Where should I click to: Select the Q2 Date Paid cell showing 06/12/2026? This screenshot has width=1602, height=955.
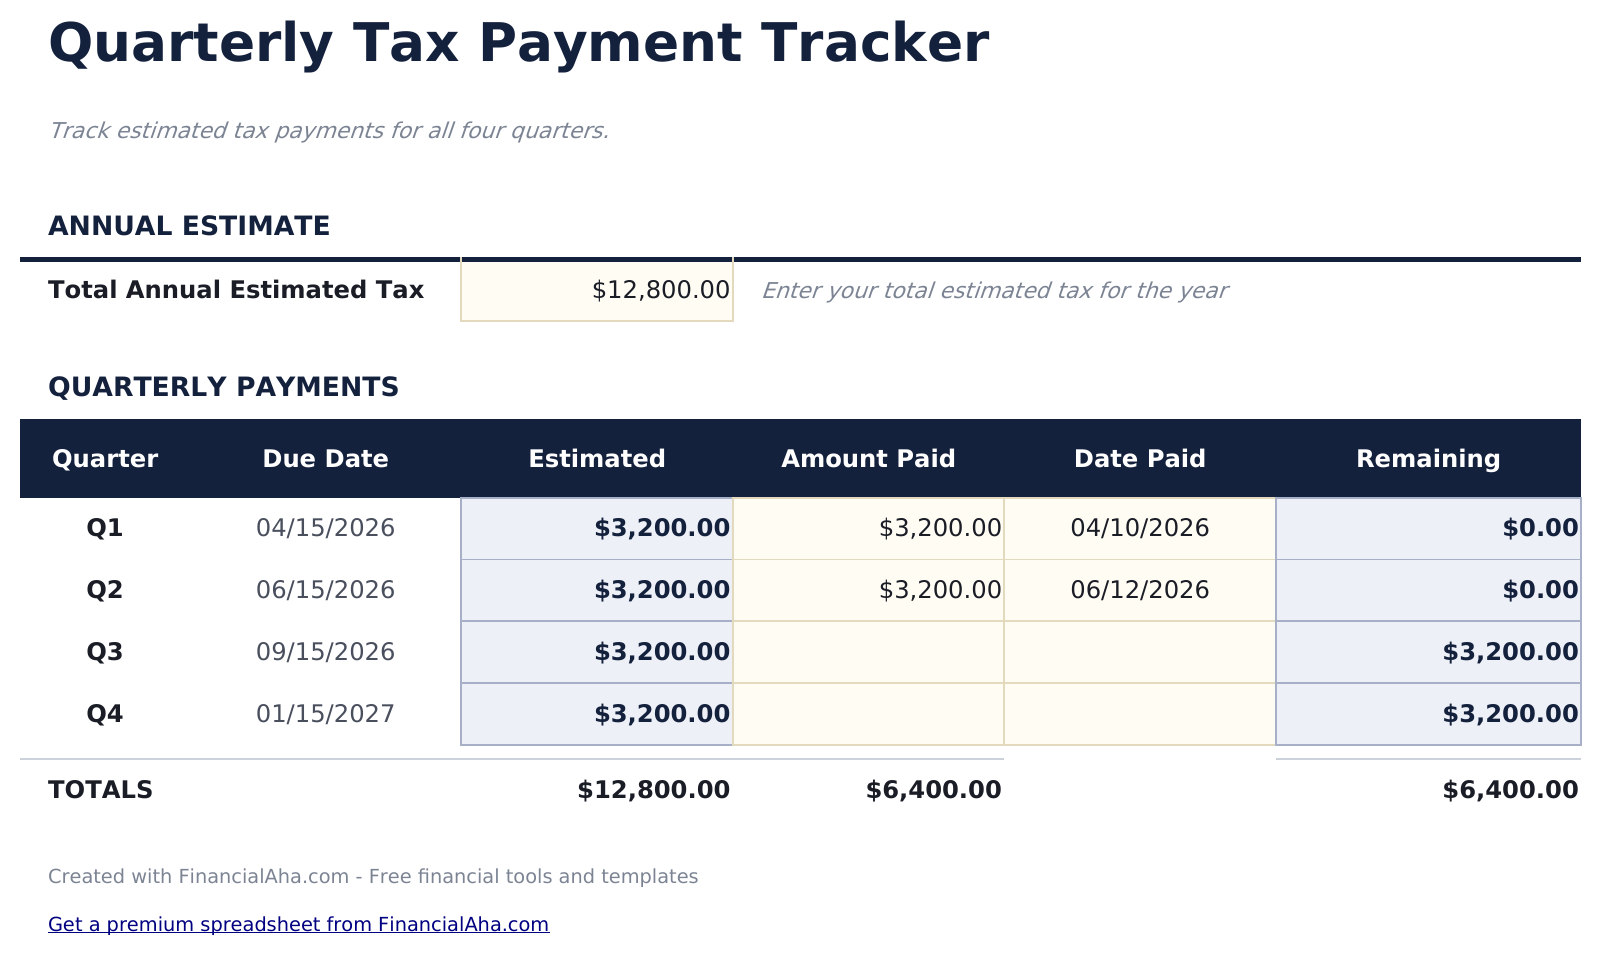click(1140, 590)
